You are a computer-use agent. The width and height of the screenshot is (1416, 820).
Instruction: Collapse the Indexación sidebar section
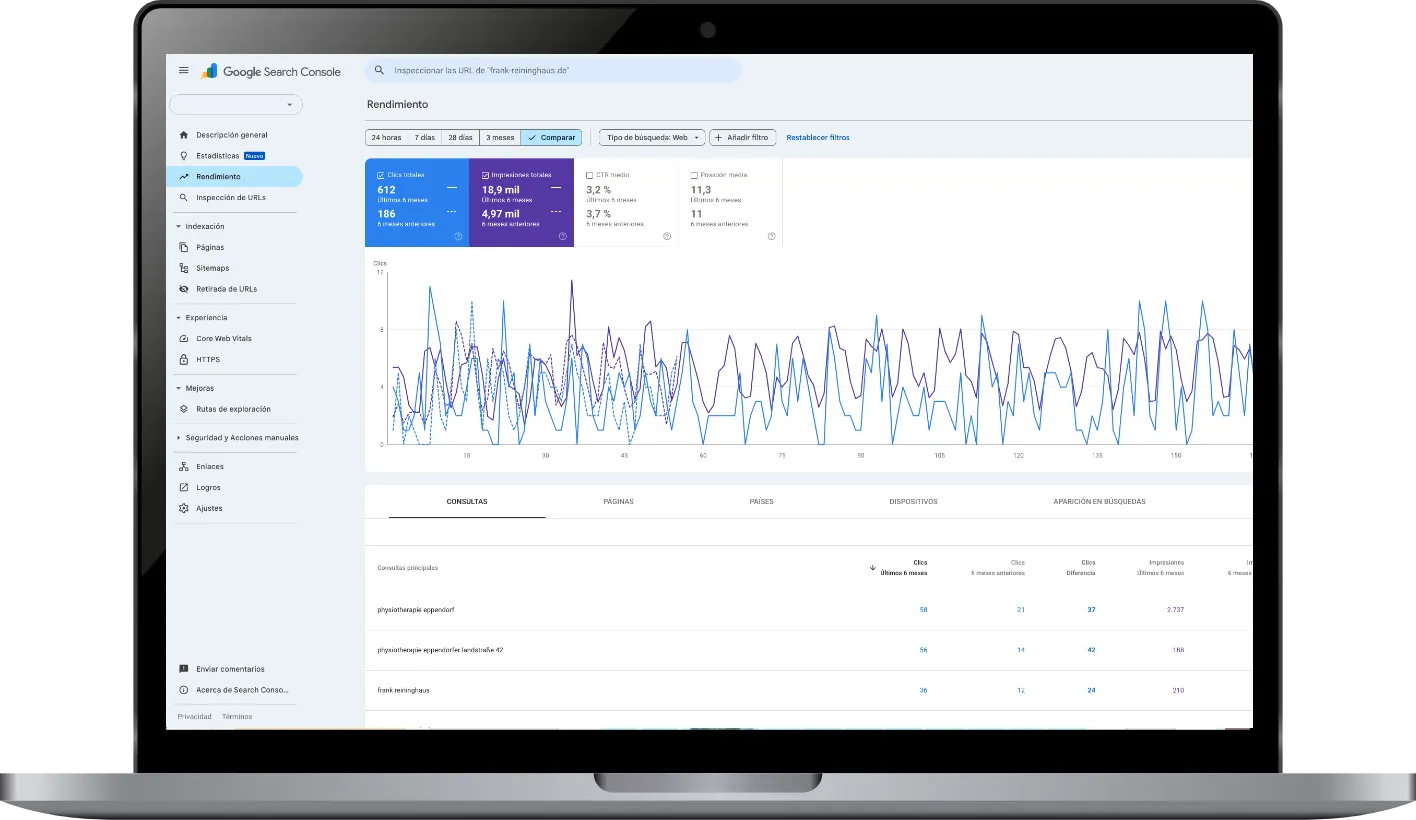click(x=179, y=227)
